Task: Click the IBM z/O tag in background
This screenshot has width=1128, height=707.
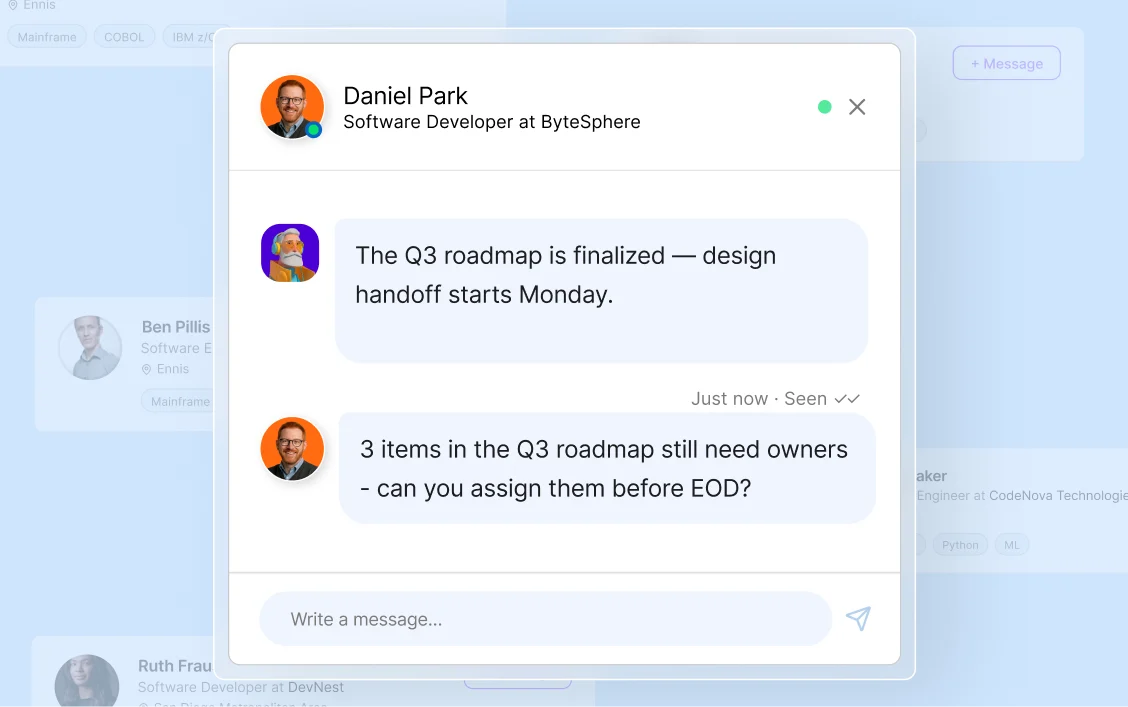Action: 189,37
